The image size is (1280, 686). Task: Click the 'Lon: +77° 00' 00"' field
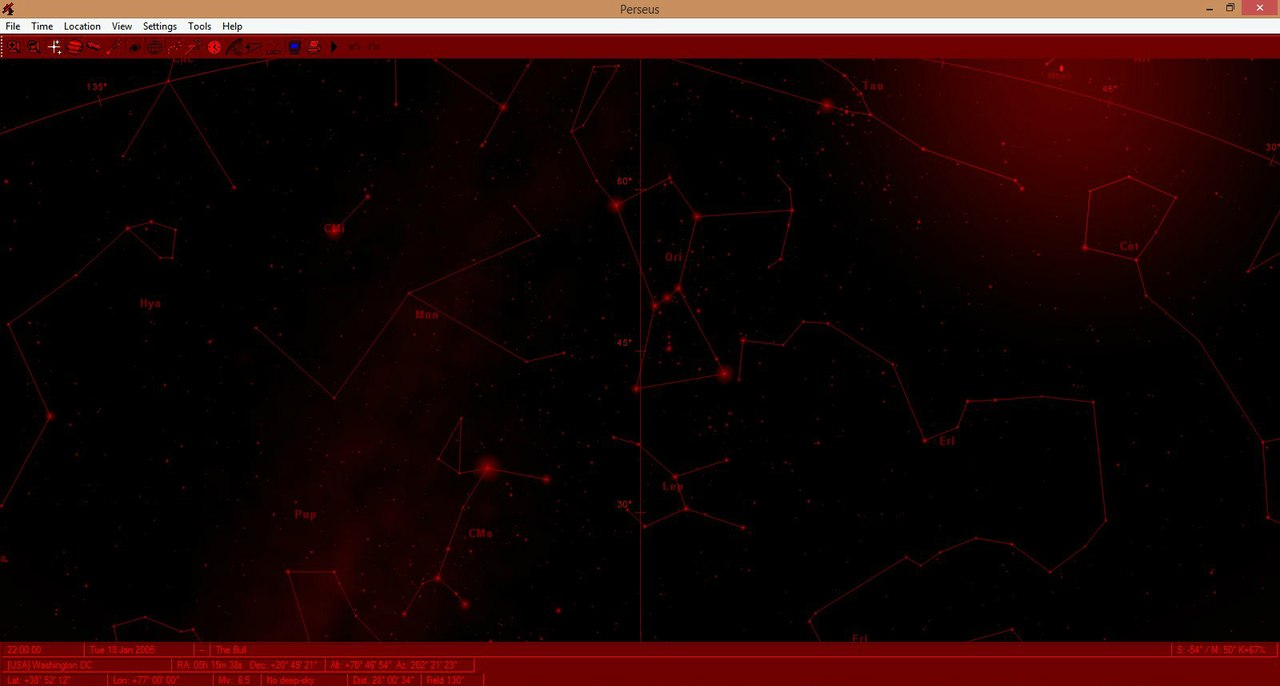click(160, 680)
